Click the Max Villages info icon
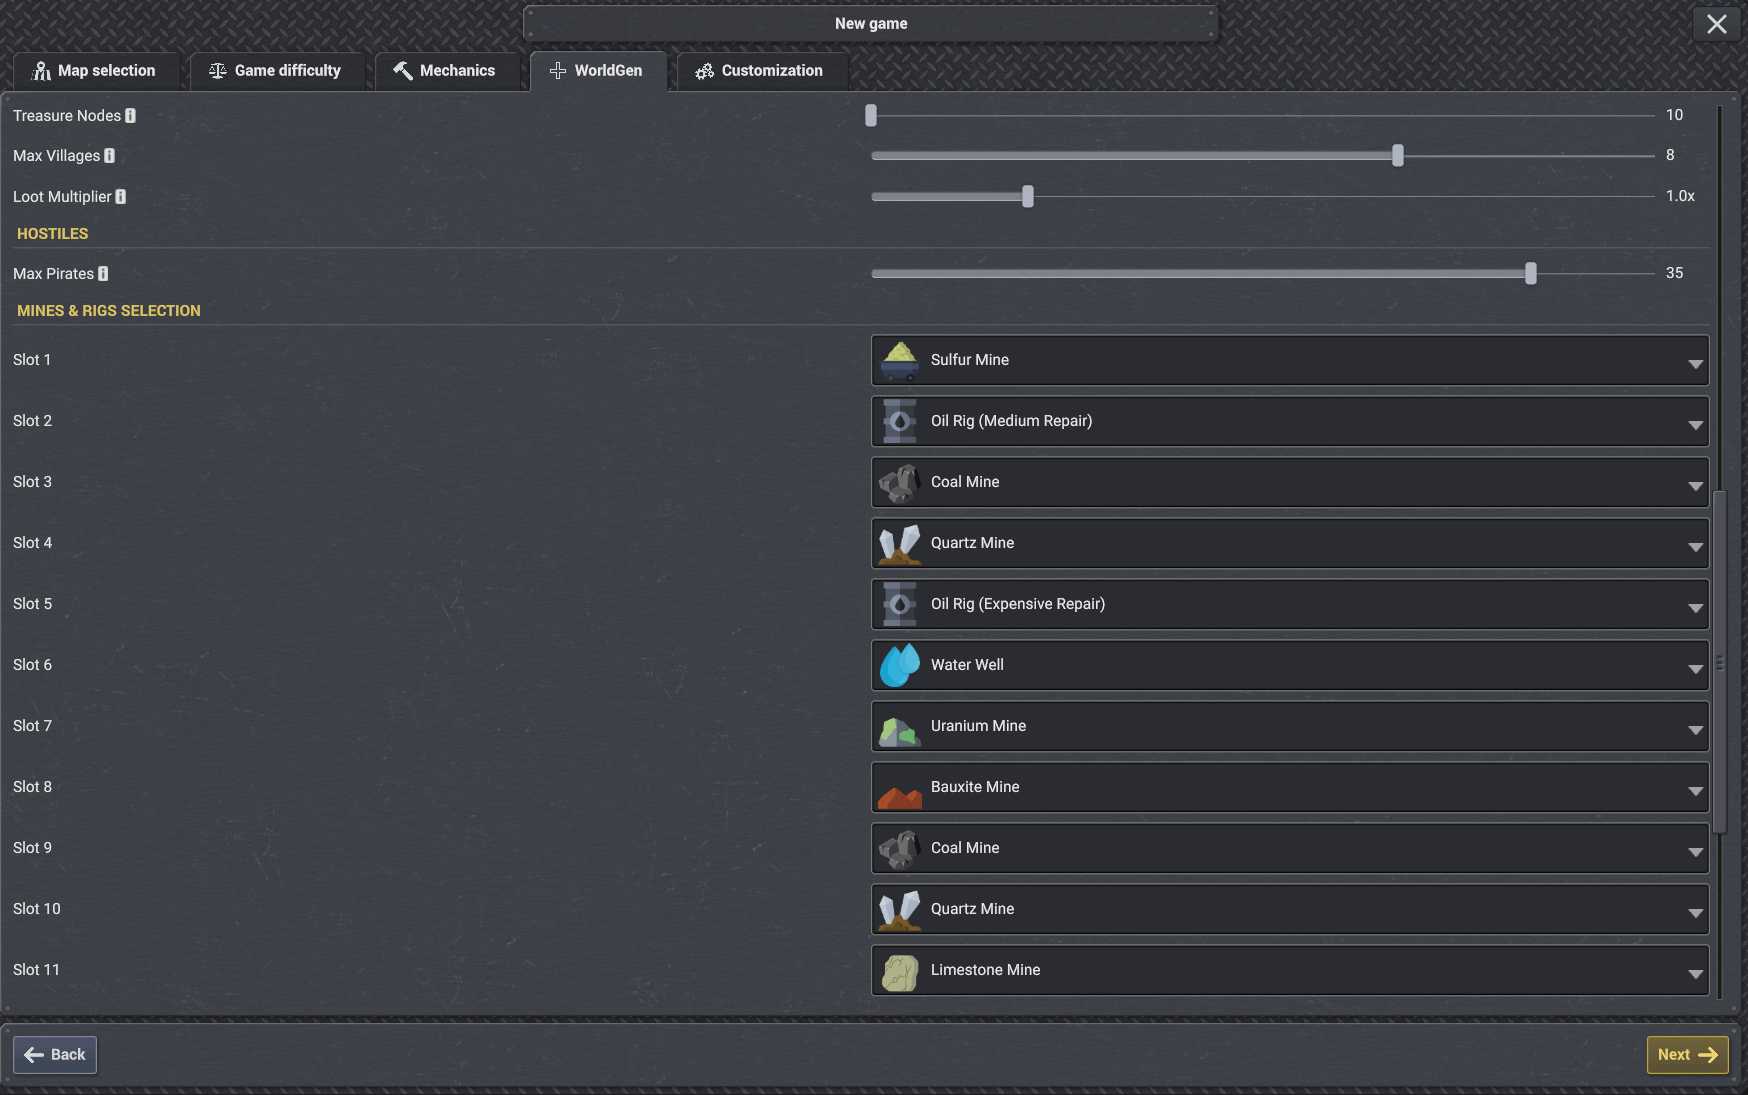1748x1095 pixels. tap(110, 156)
